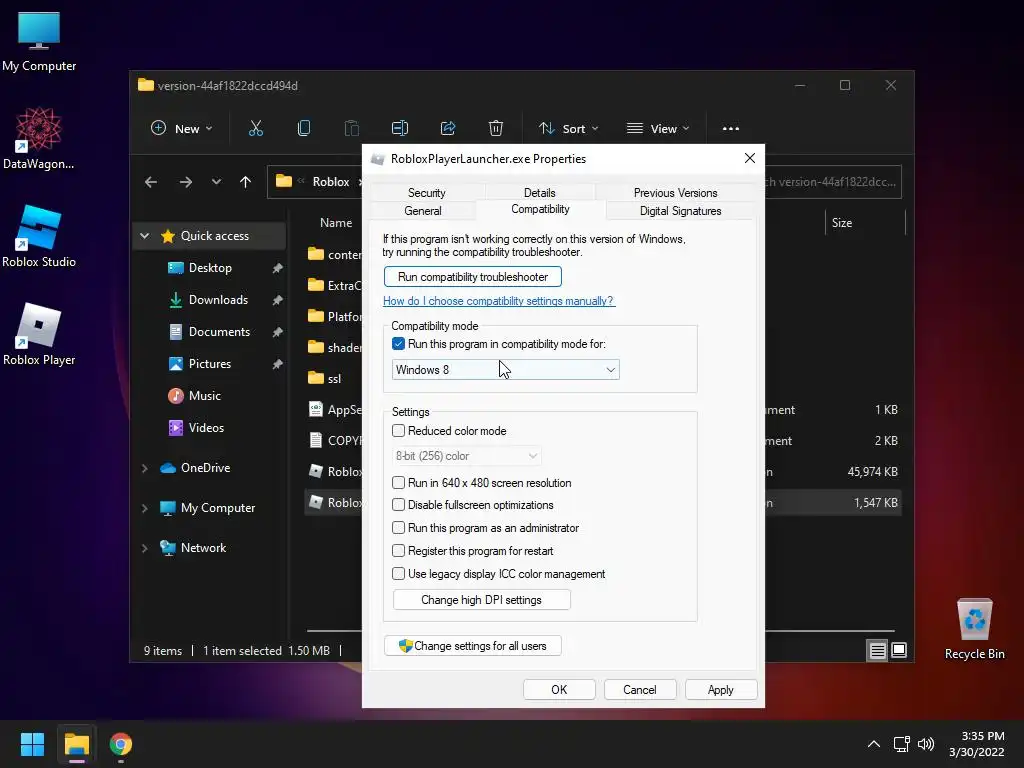Go up one folder level arrow

click(246, 182)
